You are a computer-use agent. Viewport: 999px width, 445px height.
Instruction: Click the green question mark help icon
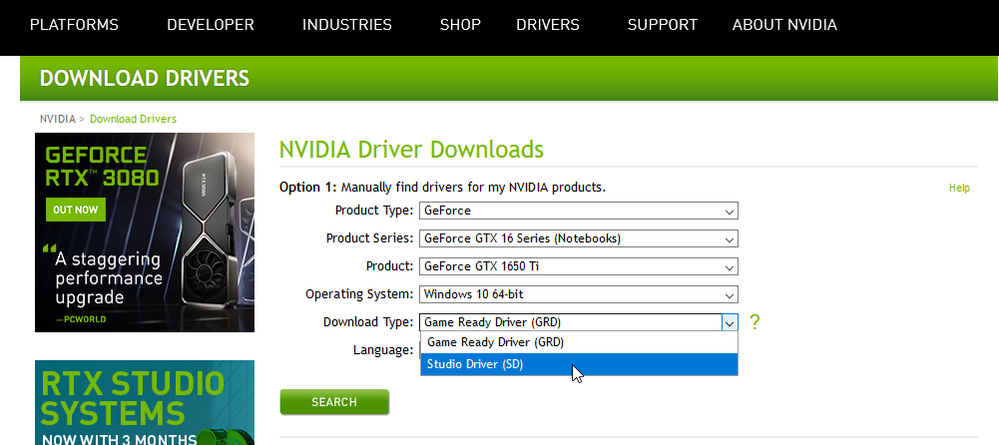tap(754, 323)
